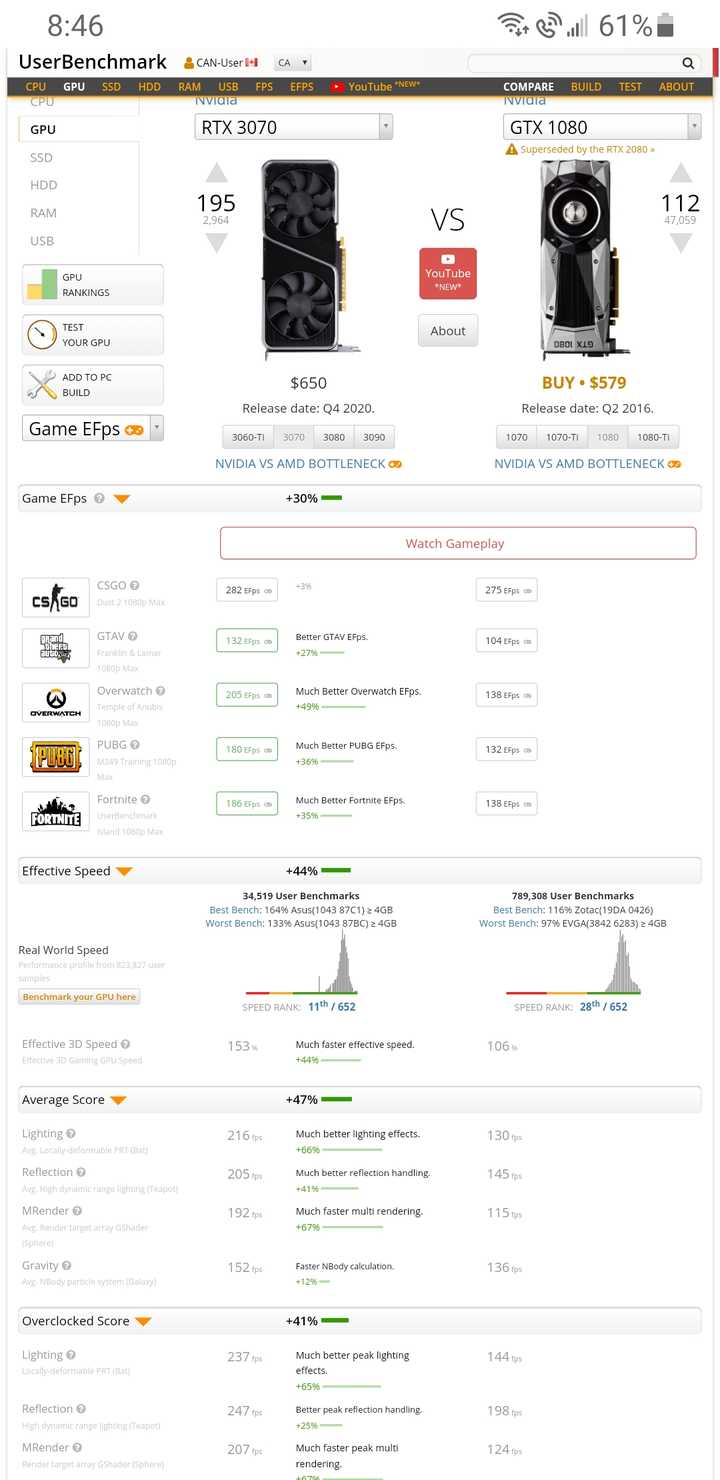
Task: Click help icon next to CSGO
Action: [135, 586]
